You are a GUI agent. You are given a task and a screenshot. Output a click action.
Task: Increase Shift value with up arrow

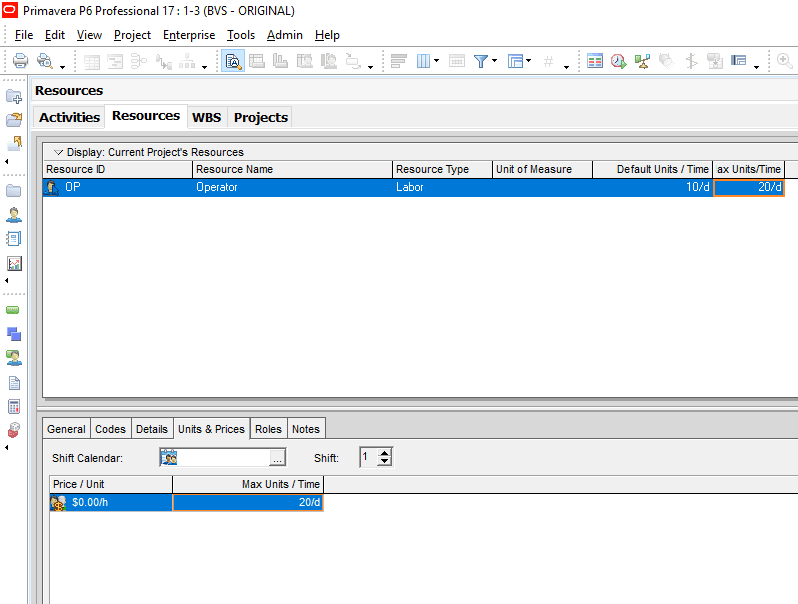click(x=385, y=452)
